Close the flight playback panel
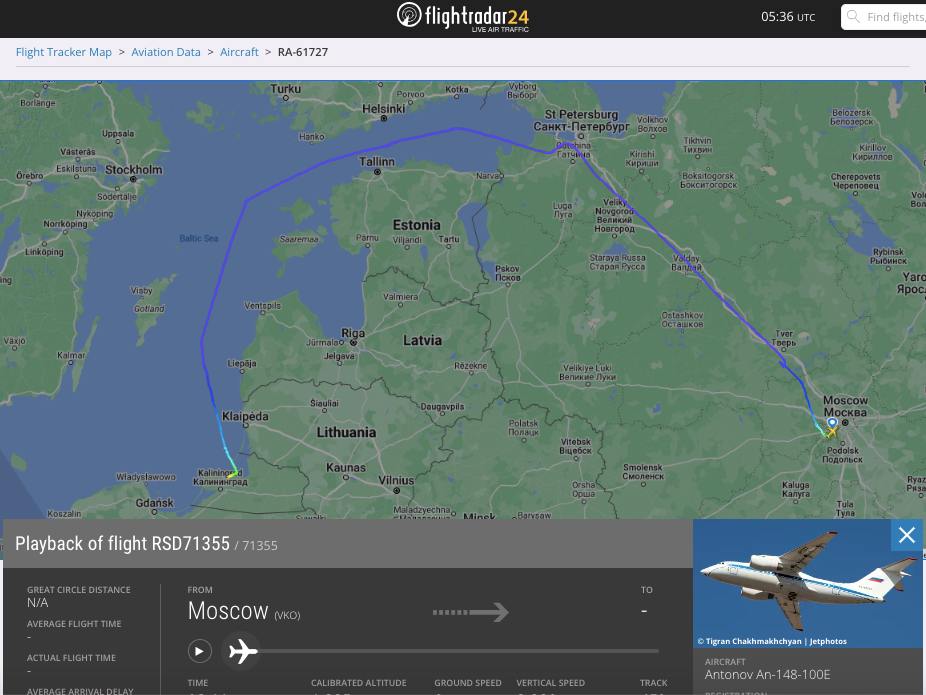This screenshot has height=695, width=926. (x=906, y=536)
